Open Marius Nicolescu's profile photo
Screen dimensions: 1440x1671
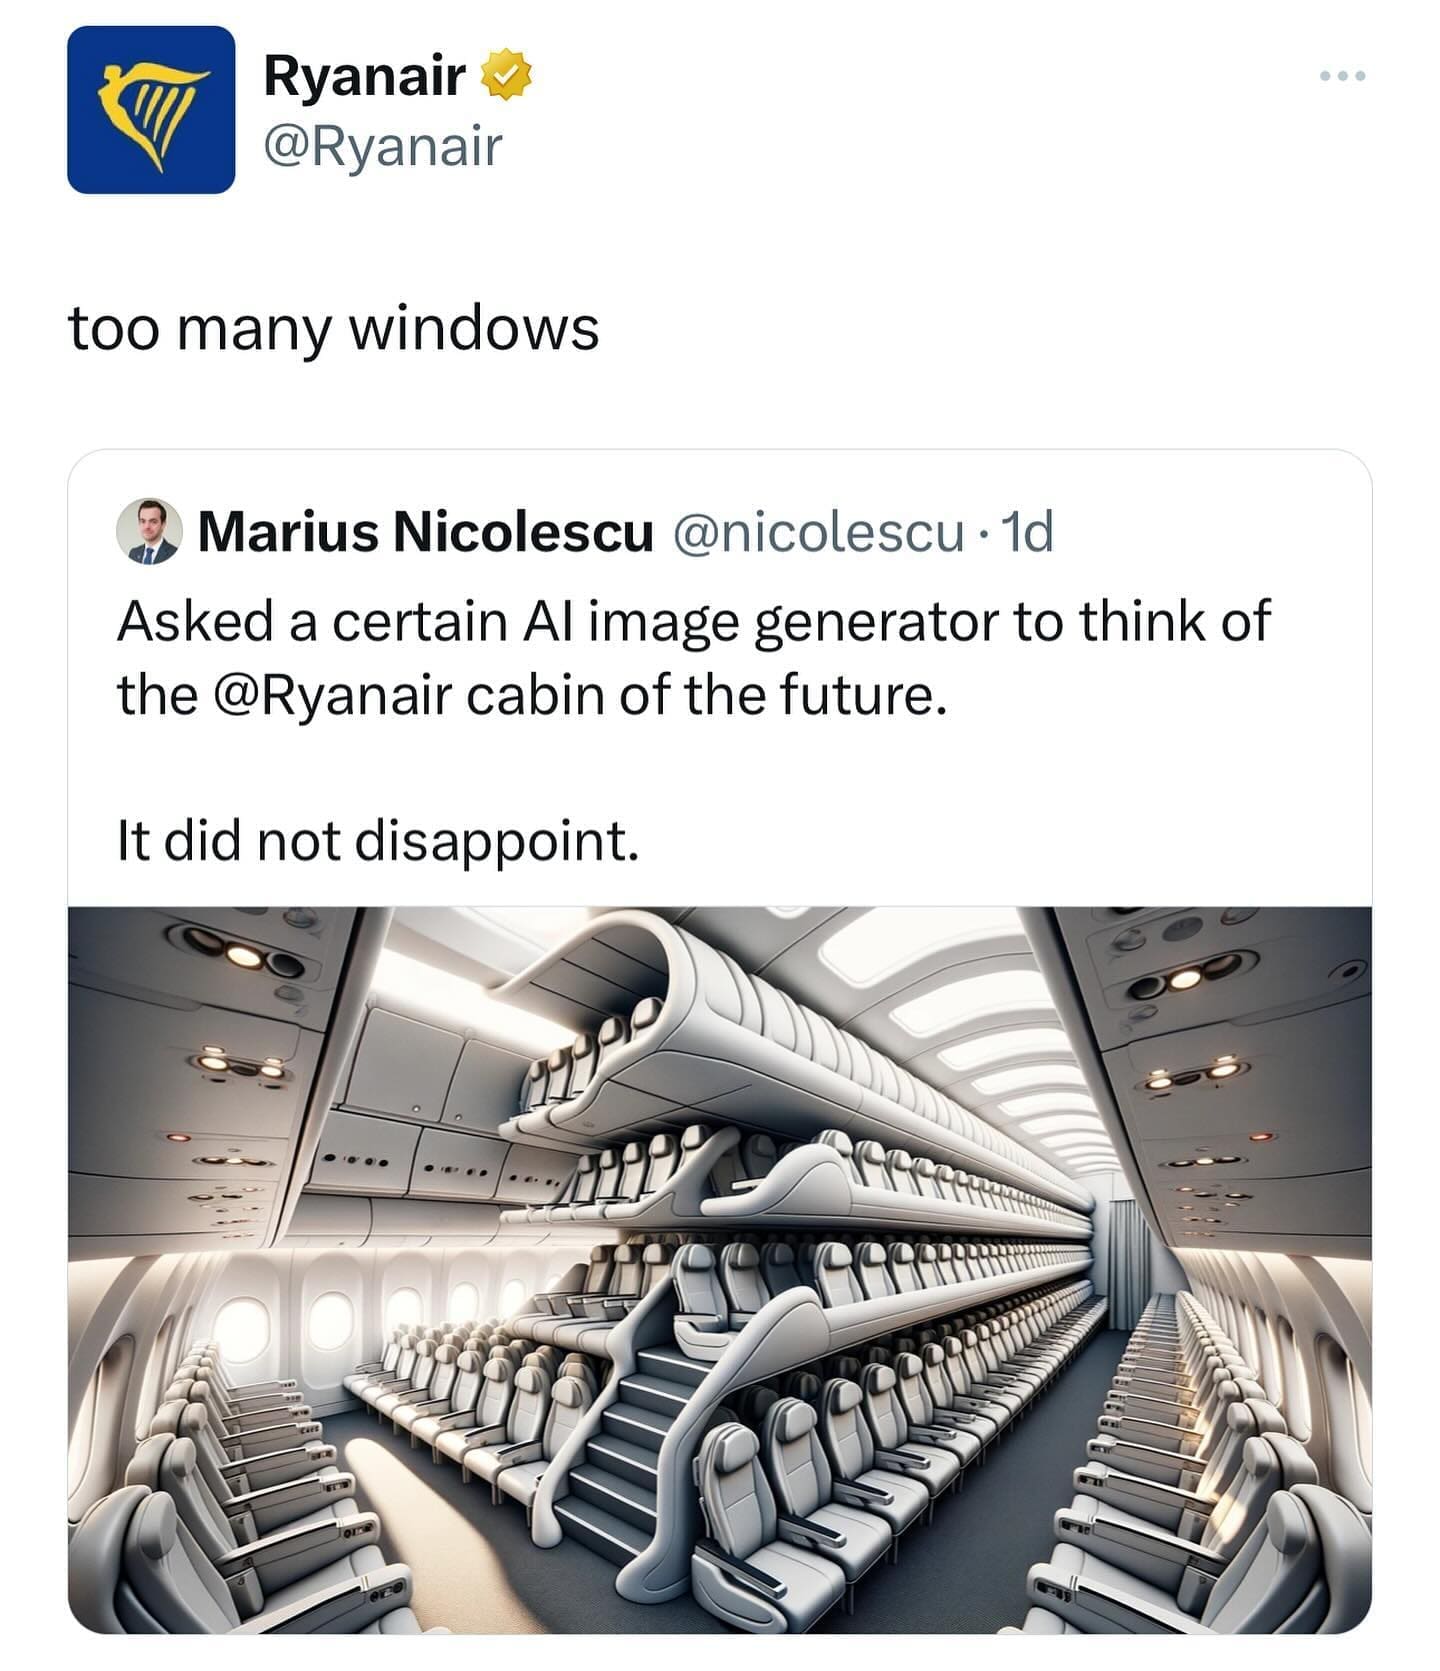coord(149,531)
